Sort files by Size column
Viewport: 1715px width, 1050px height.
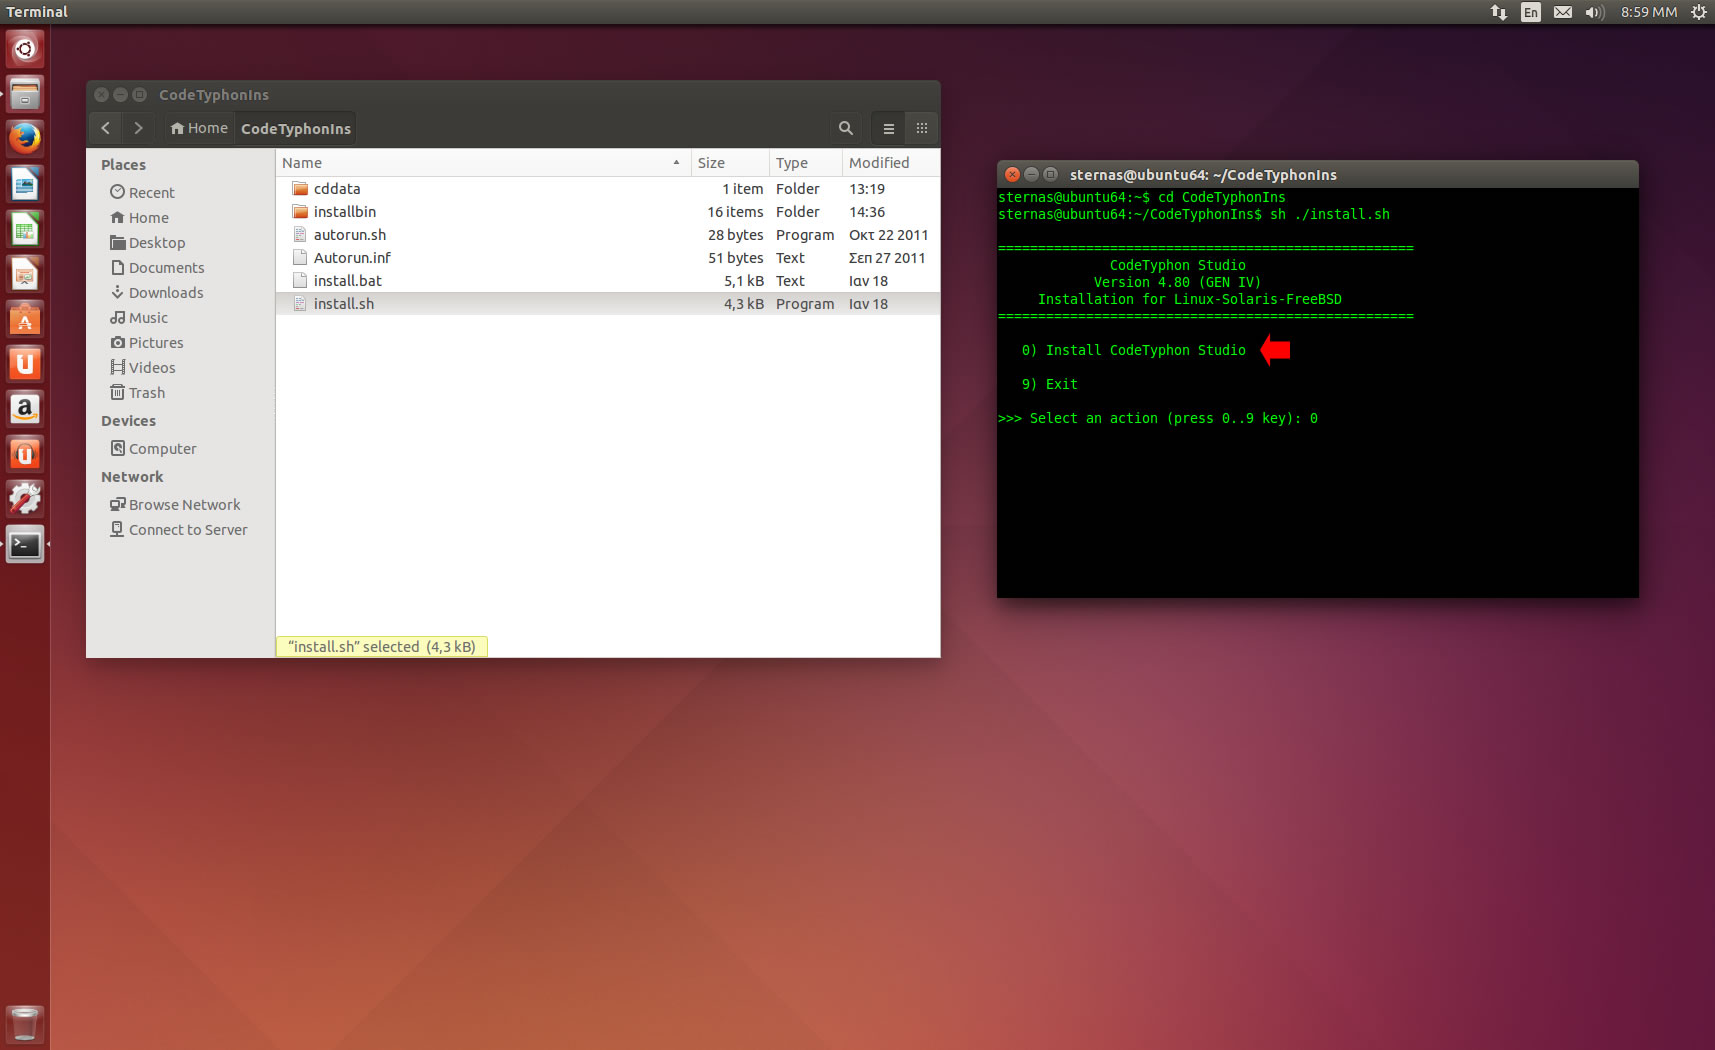click(x=730, y=163)
